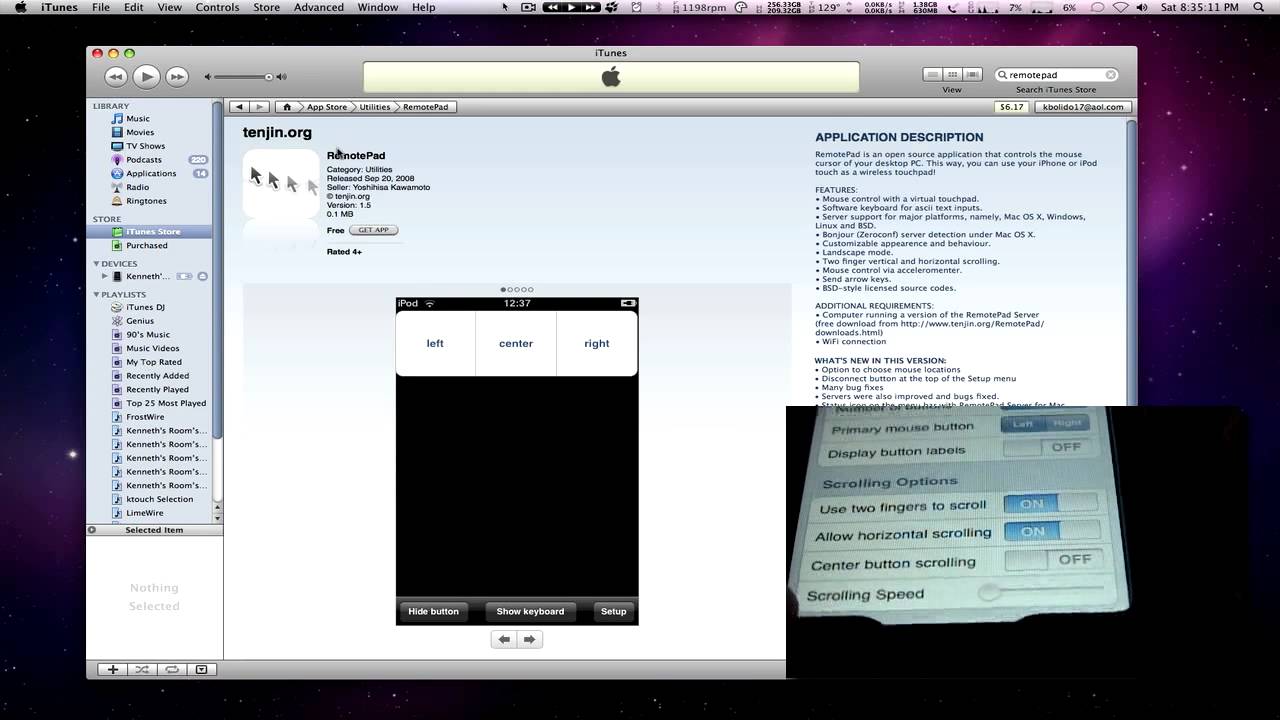1280x720 pixels.
Task: Go to iTunes Store home icon
Action: [287, 107]
